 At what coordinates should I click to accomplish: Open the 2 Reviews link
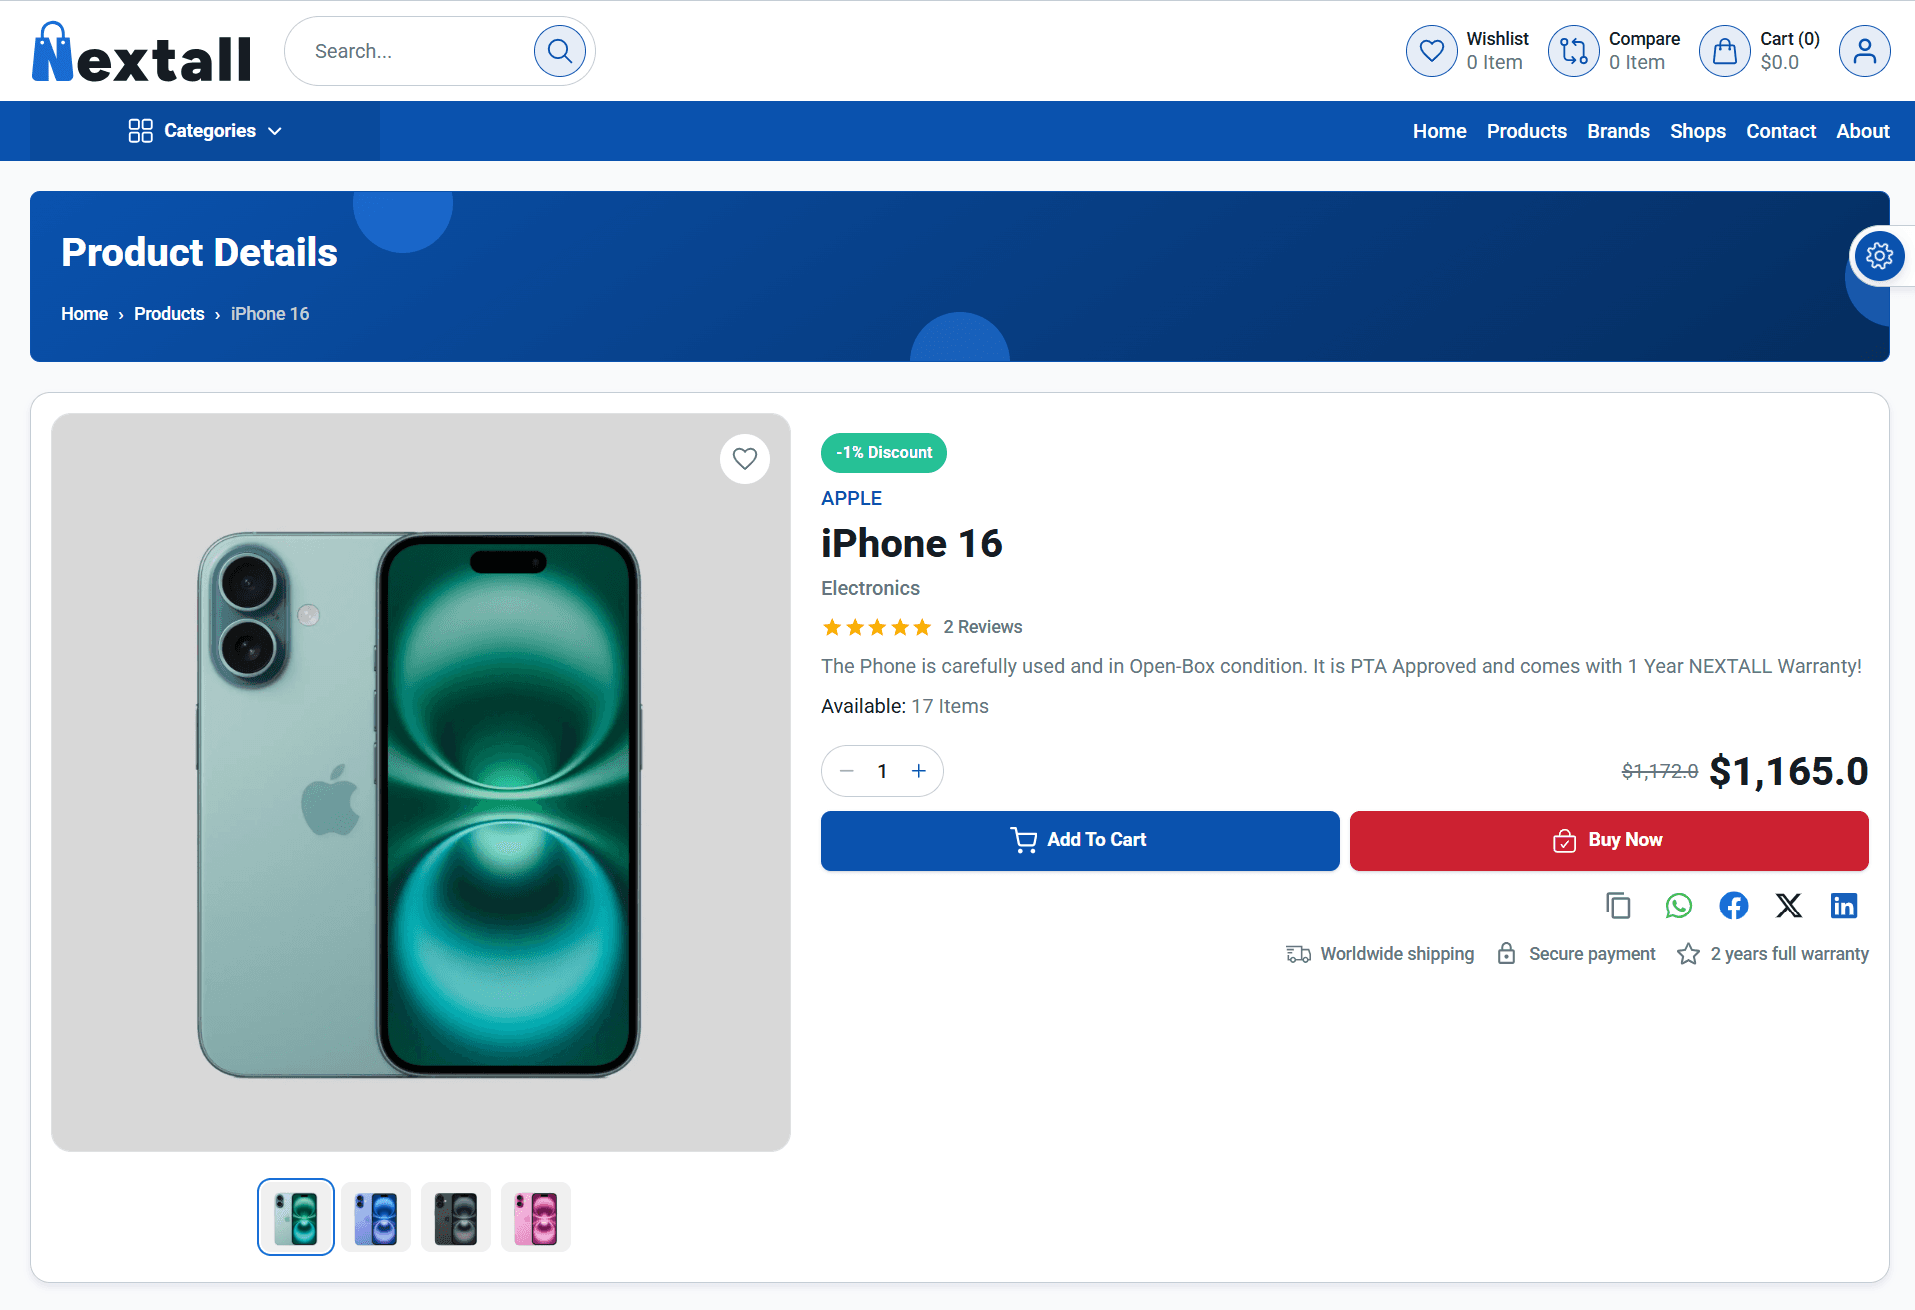coord(983,627)
